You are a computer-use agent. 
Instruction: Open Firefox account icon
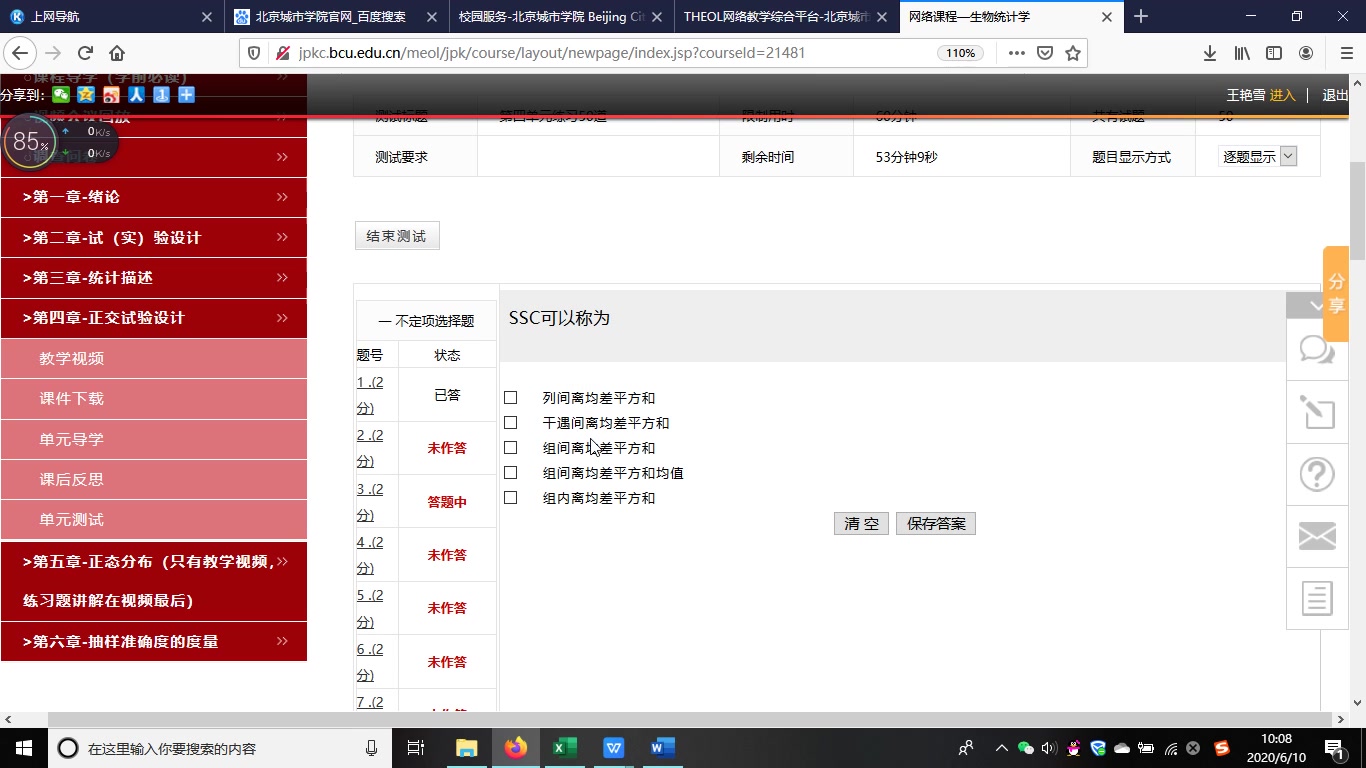click(x=1306, y=53)
